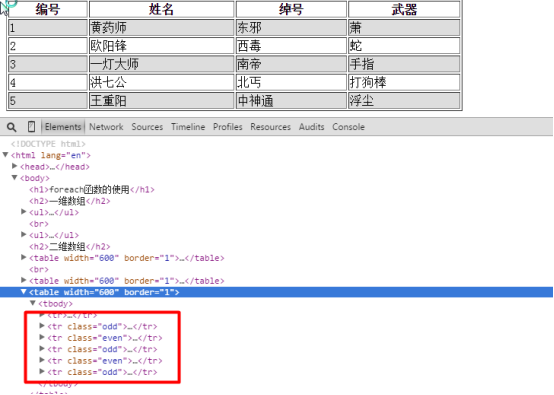This screenshot has height=395, width=554.
Task: Click the cell 手指
Action: click(404, 64)
